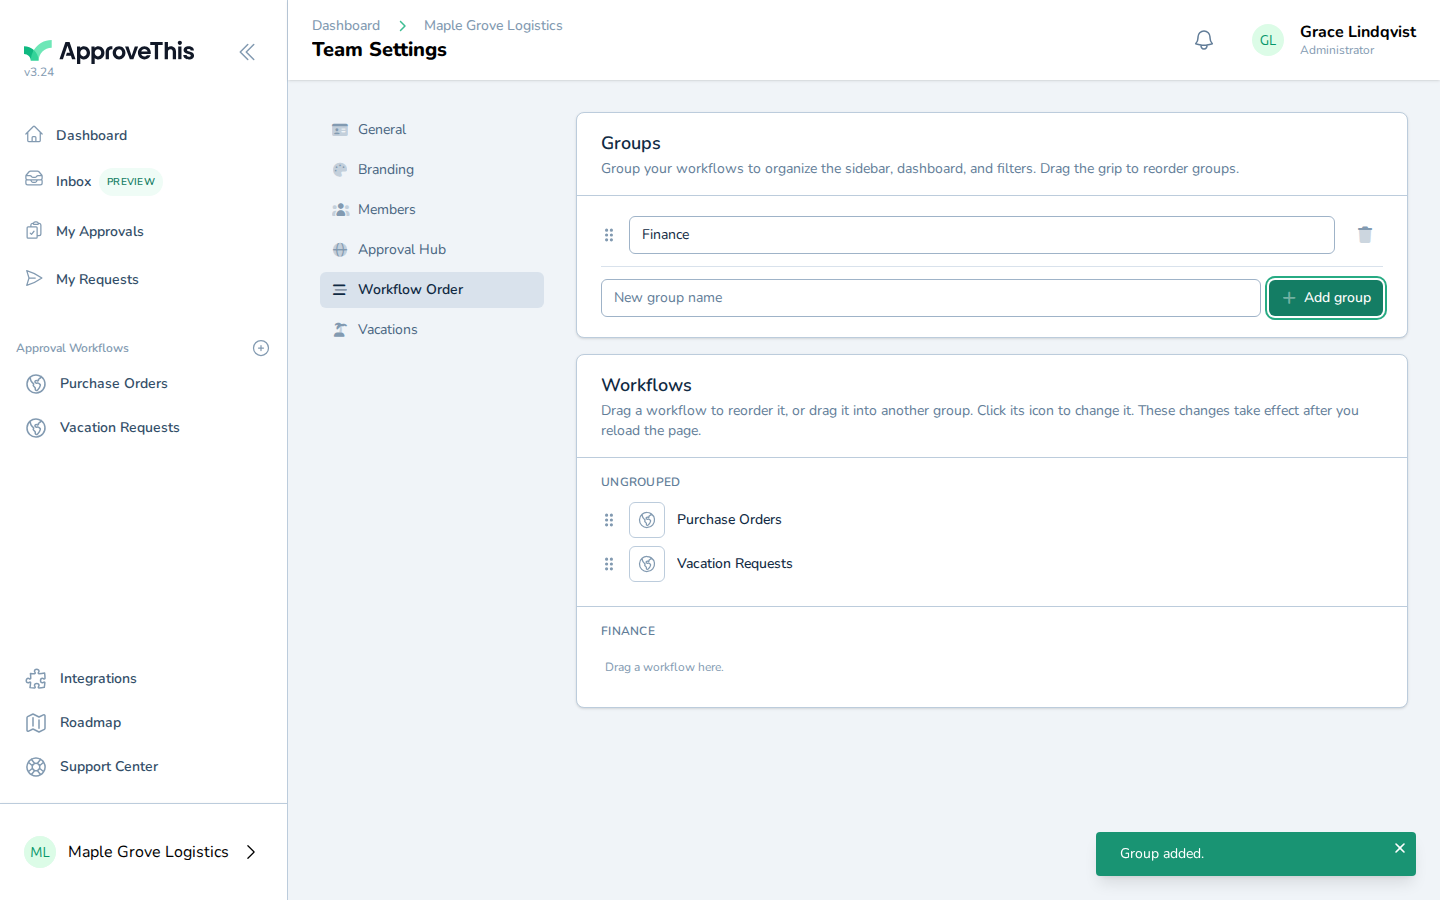Expand the Maple Grove Logistics team switcher chevron
The image size is (1440, 900).
251,852
